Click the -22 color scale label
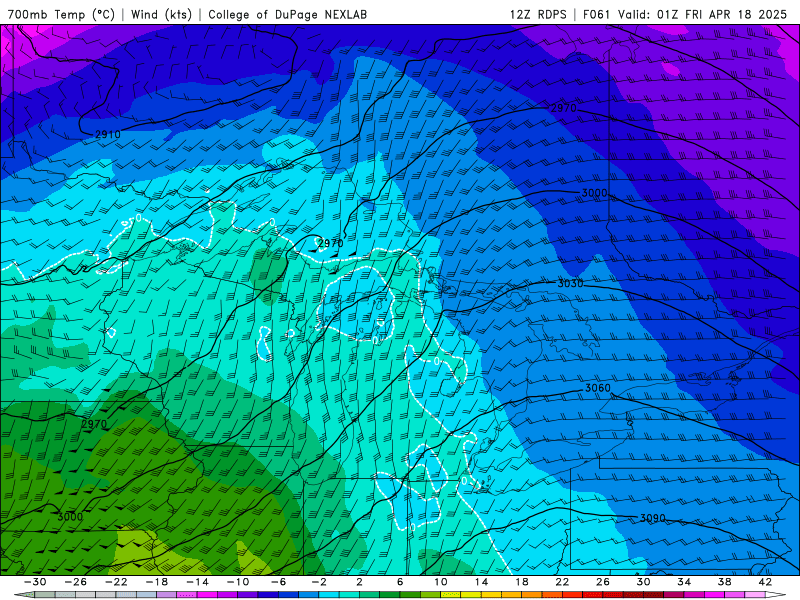Viewport: 800px width, 600px height. click(116, 582)
